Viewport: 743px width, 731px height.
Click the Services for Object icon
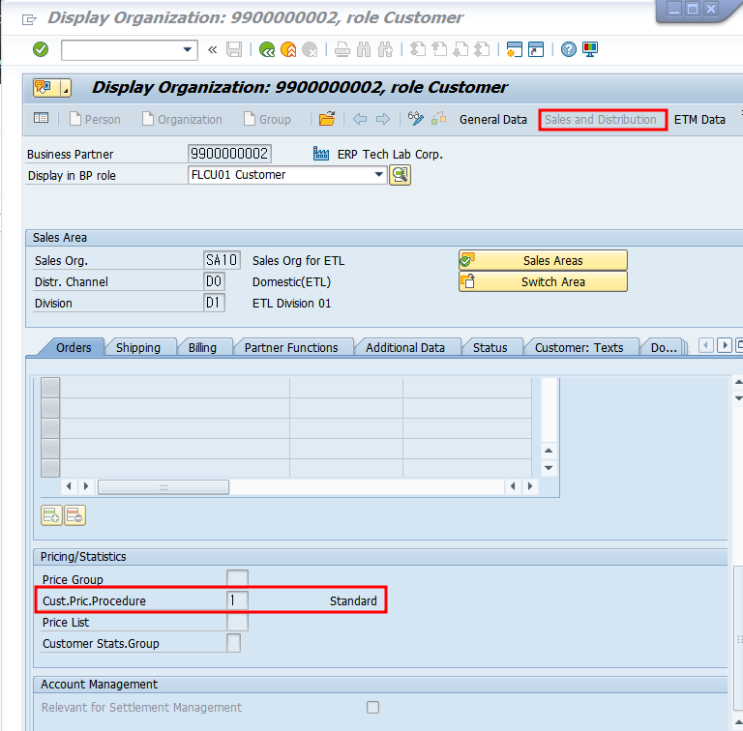(x=46, y=88)
